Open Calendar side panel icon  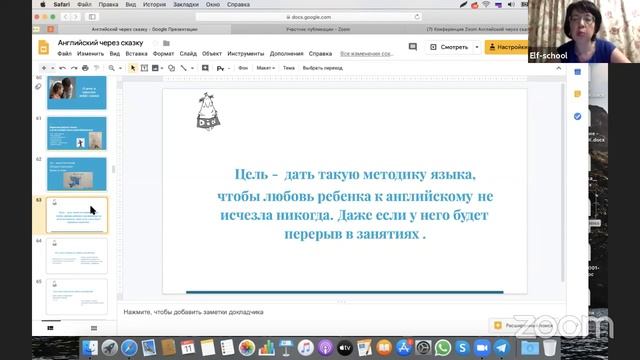(578, 72)
